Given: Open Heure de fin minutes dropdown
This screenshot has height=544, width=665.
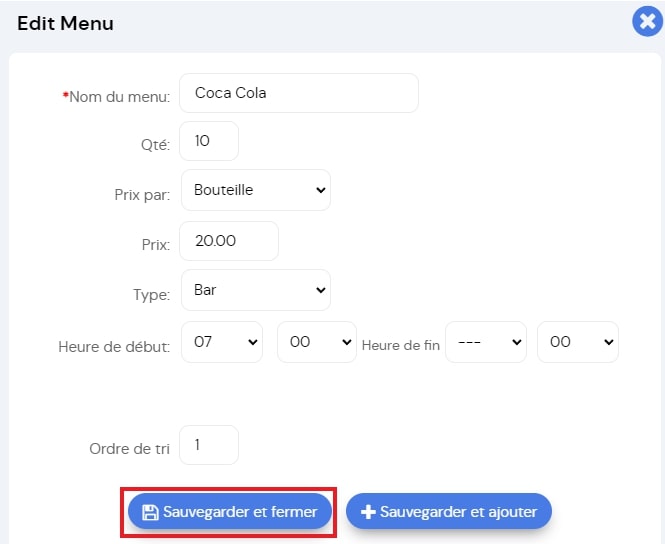Looking at the screenshot, I should point(578,342).
